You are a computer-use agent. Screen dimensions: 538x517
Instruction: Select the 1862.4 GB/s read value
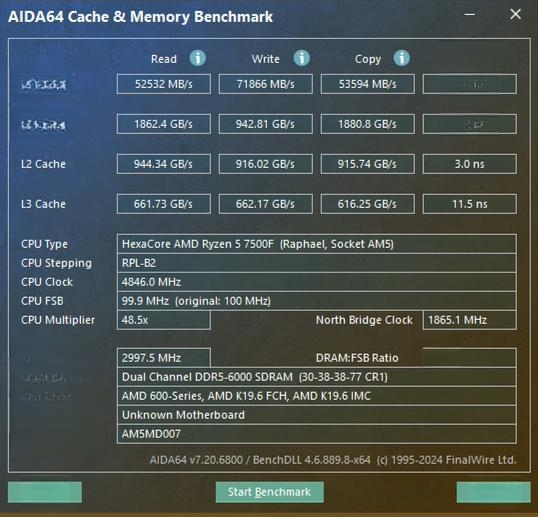(164, 124)
